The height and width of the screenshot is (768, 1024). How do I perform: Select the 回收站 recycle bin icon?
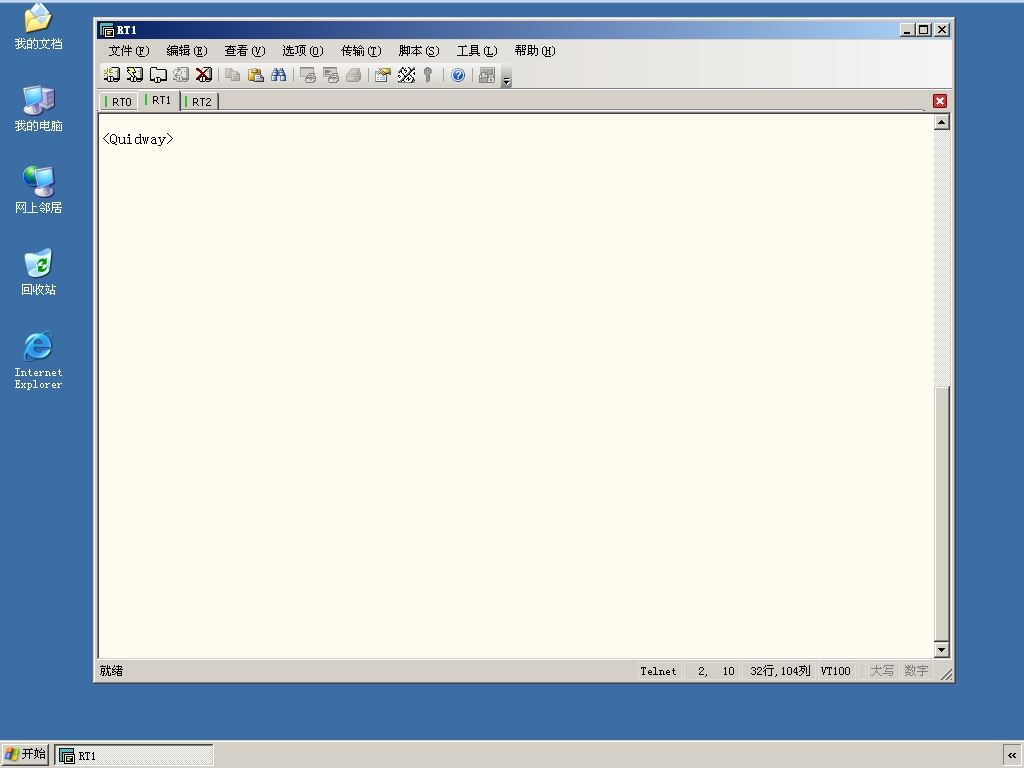click(39, 272)
